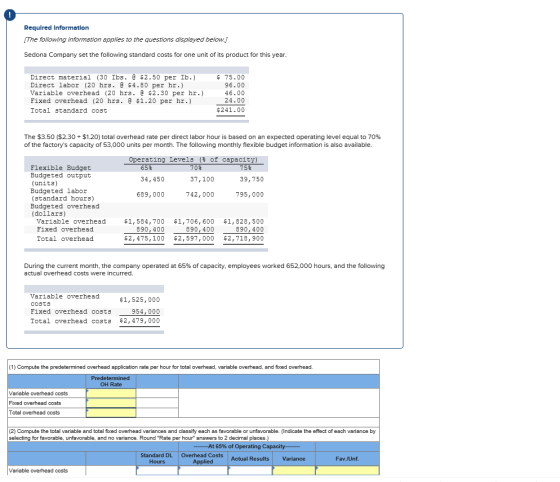This screenshot has height=482, width=560.
Task: Click the actual variable overhead $1,525,000 value
Action: click(140, 300)
